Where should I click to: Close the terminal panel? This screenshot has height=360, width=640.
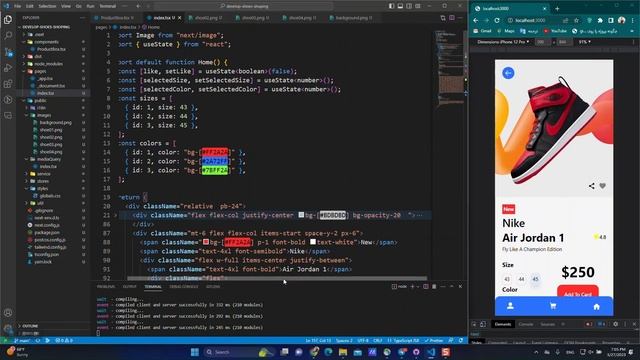(x=460, y=287)
